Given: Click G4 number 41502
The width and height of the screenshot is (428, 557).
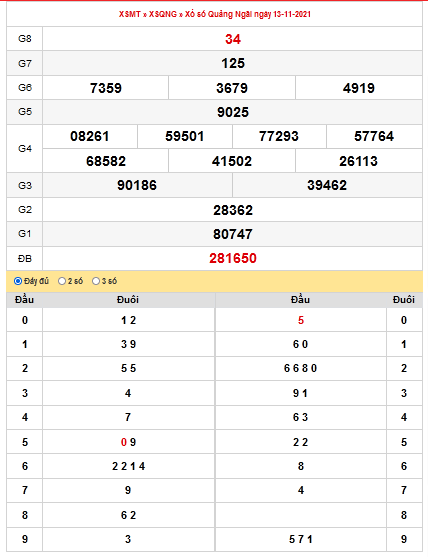Looking at the screenshot, I should coord(232,161).
